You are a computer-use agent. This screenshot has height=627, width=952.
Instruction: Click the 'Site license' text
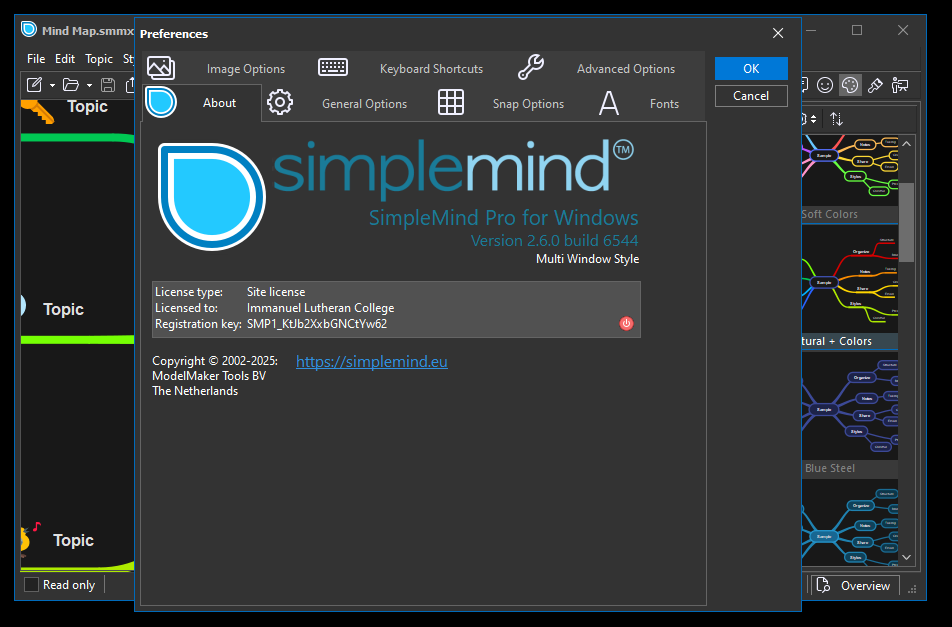coord(276,292)
